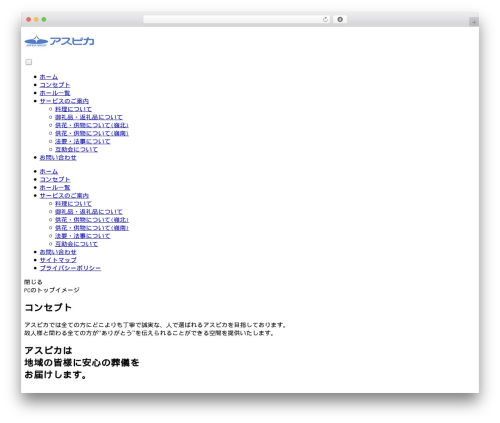500x423 pixels.
Task: Open 互助会について in the menu beneath the checkbox
Action: click(x=76, y=149)
